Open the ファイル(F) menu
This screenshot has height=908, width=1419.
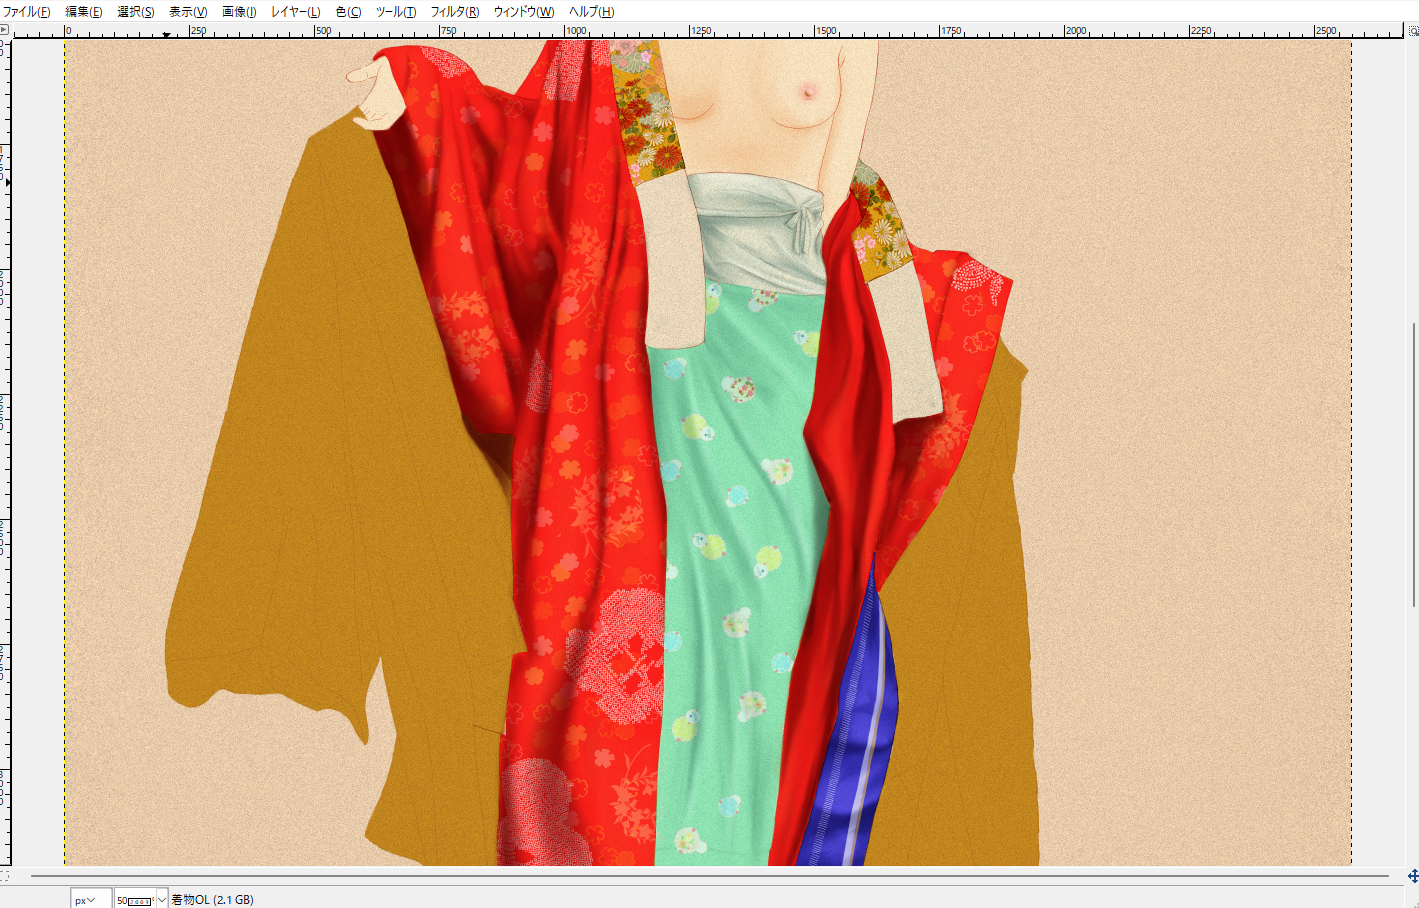coord(27,12)
